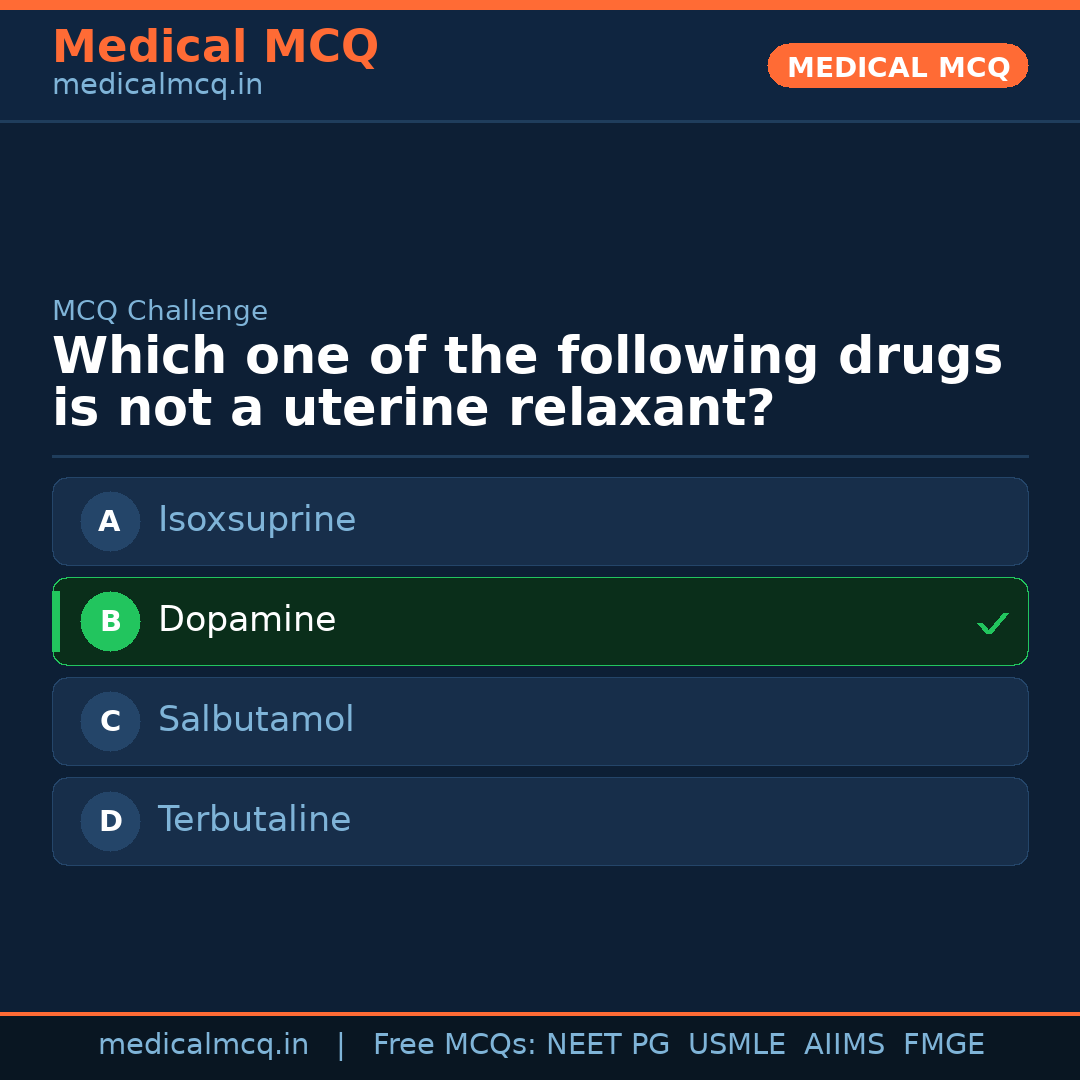Viewport: 1080px width, 1080px height.
Task: Click the Free MCQs footer text
Action: [x=454, y=1045]
